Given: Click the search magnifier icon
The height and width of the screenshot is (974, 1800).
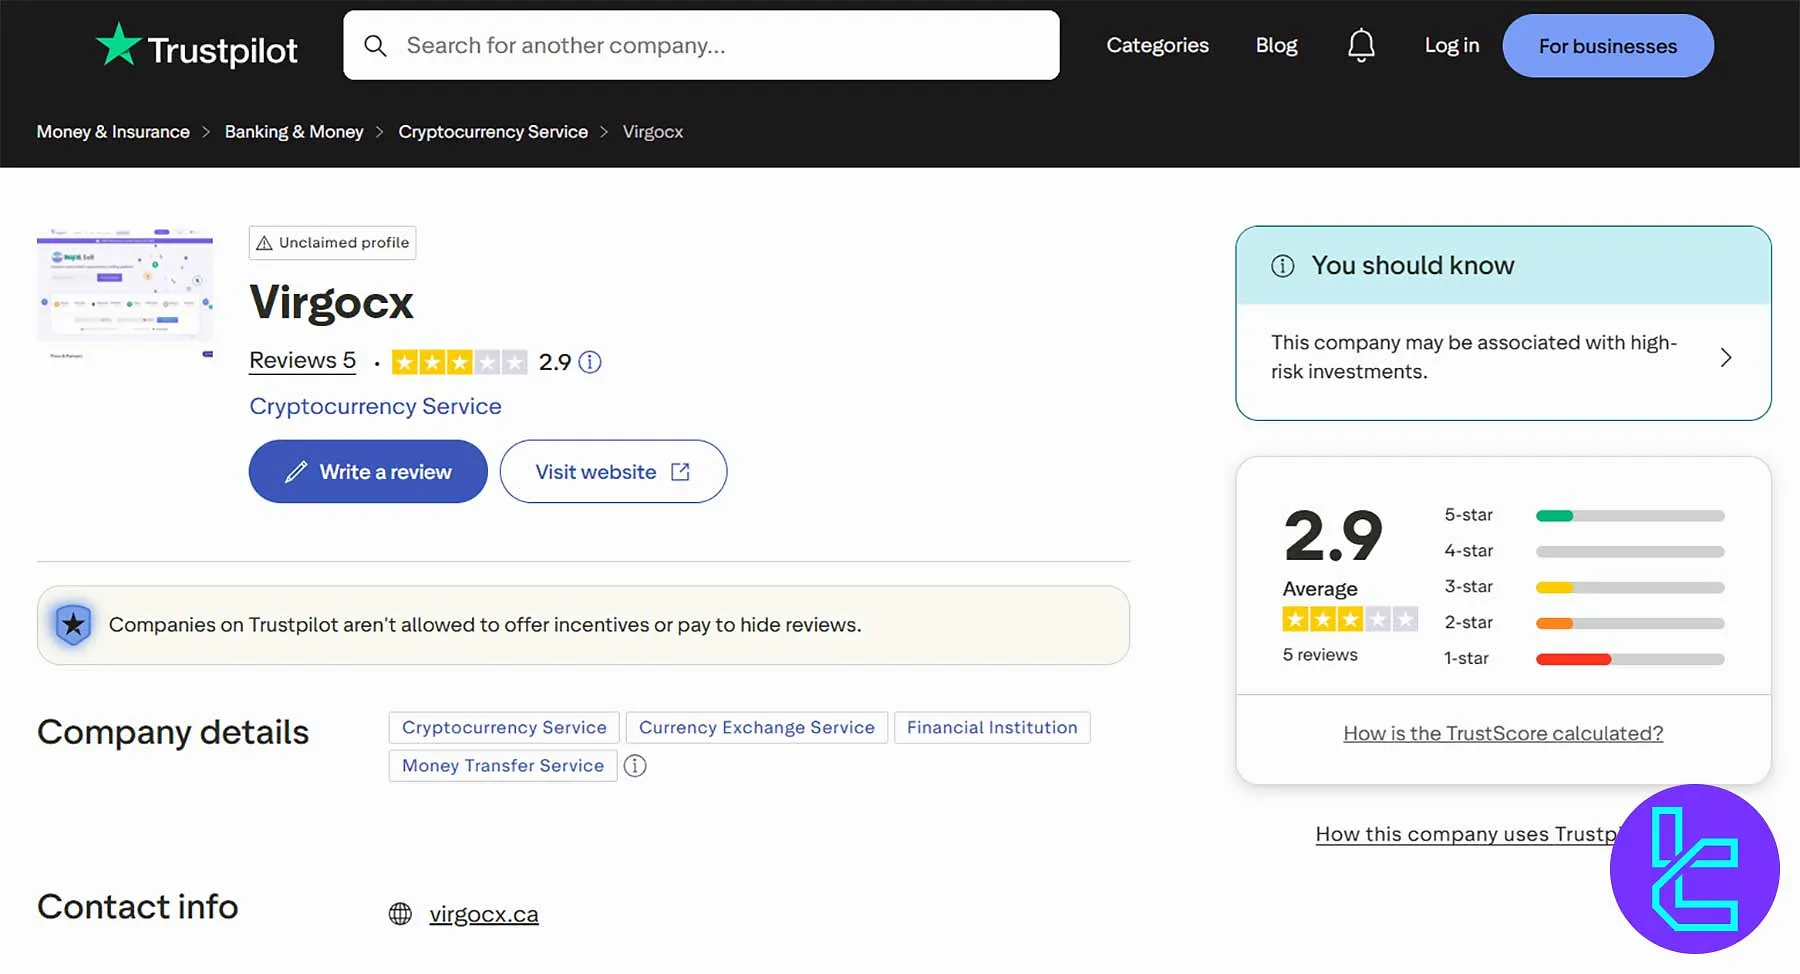Looking at the screenshot, I should [375, 45].
